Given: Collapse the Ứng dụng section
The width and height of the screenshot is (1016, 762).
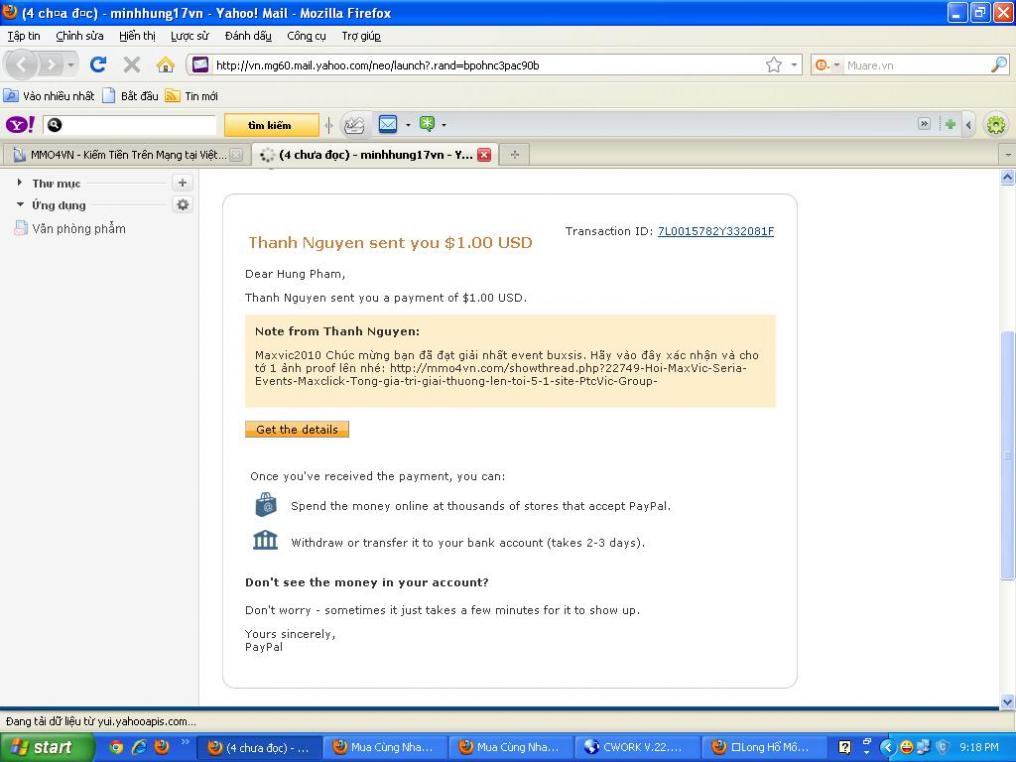Looking at the screenshot, I should (x=20, y=204).
